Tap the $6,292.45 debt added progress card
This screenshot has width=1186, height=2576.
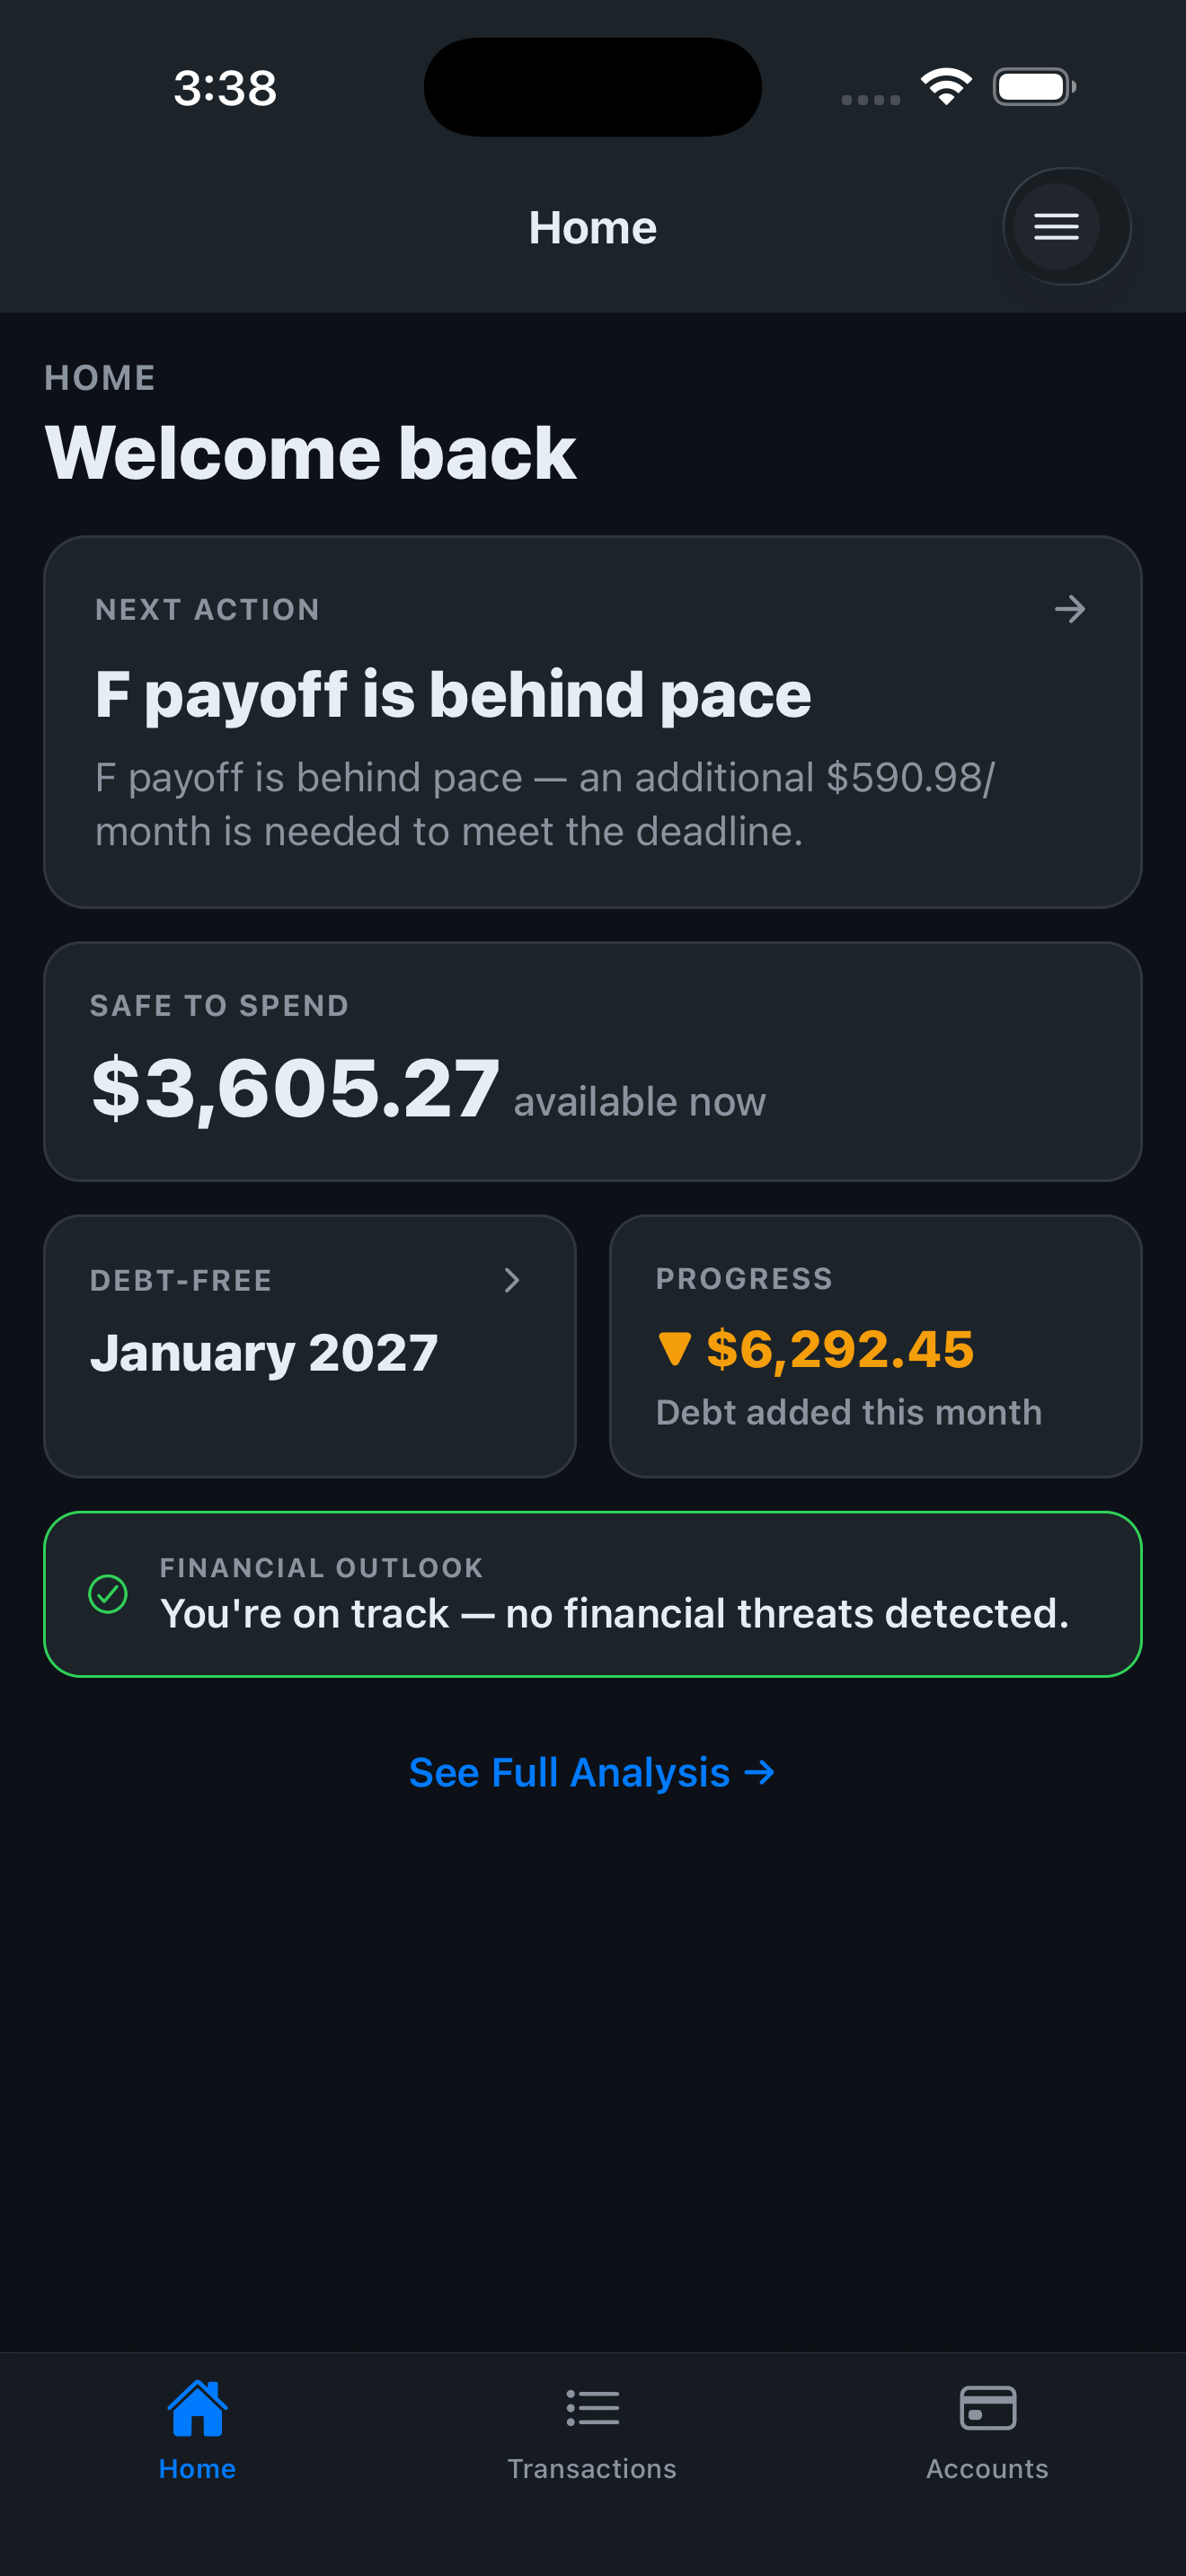click(876, 1346)
